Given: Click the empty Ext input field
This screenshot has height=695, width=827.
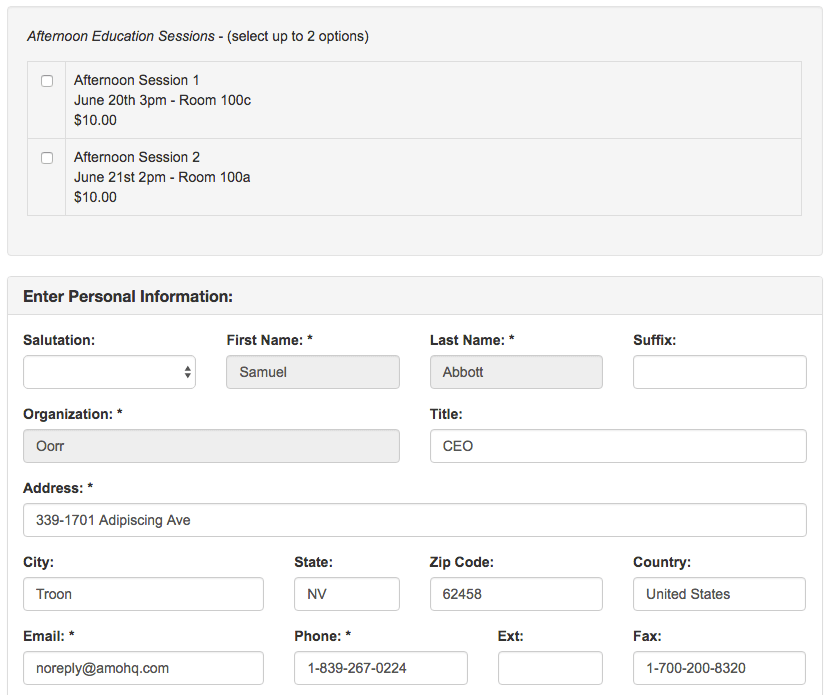Looking at the screenshot, I should [x=550, y=668].
